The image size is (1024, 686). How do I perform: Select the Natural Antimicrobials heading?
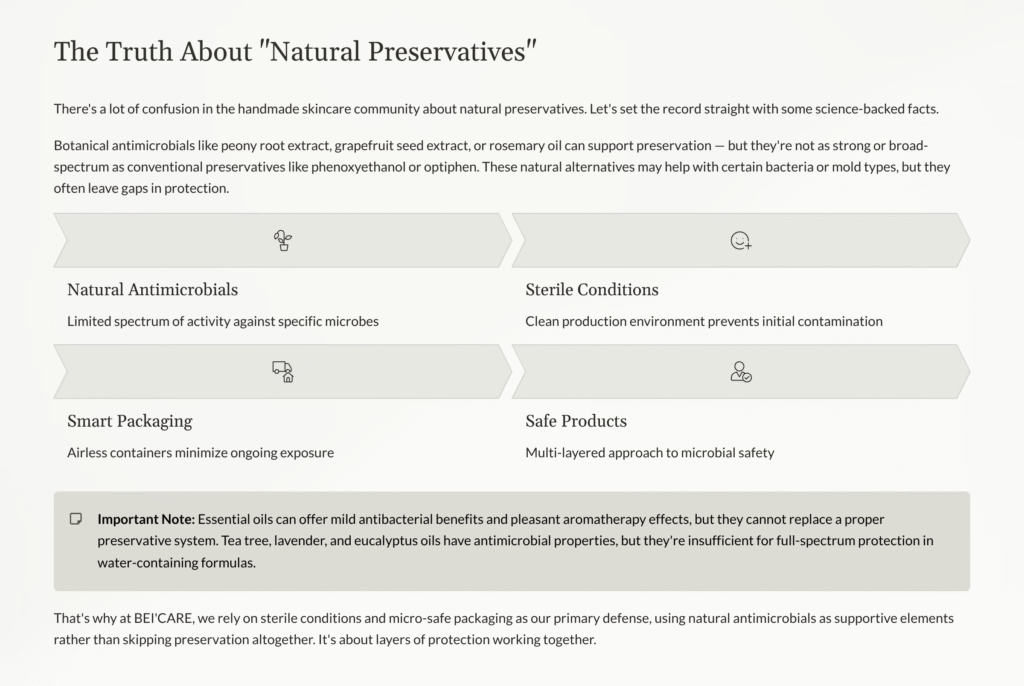click(x=152, y=290)
